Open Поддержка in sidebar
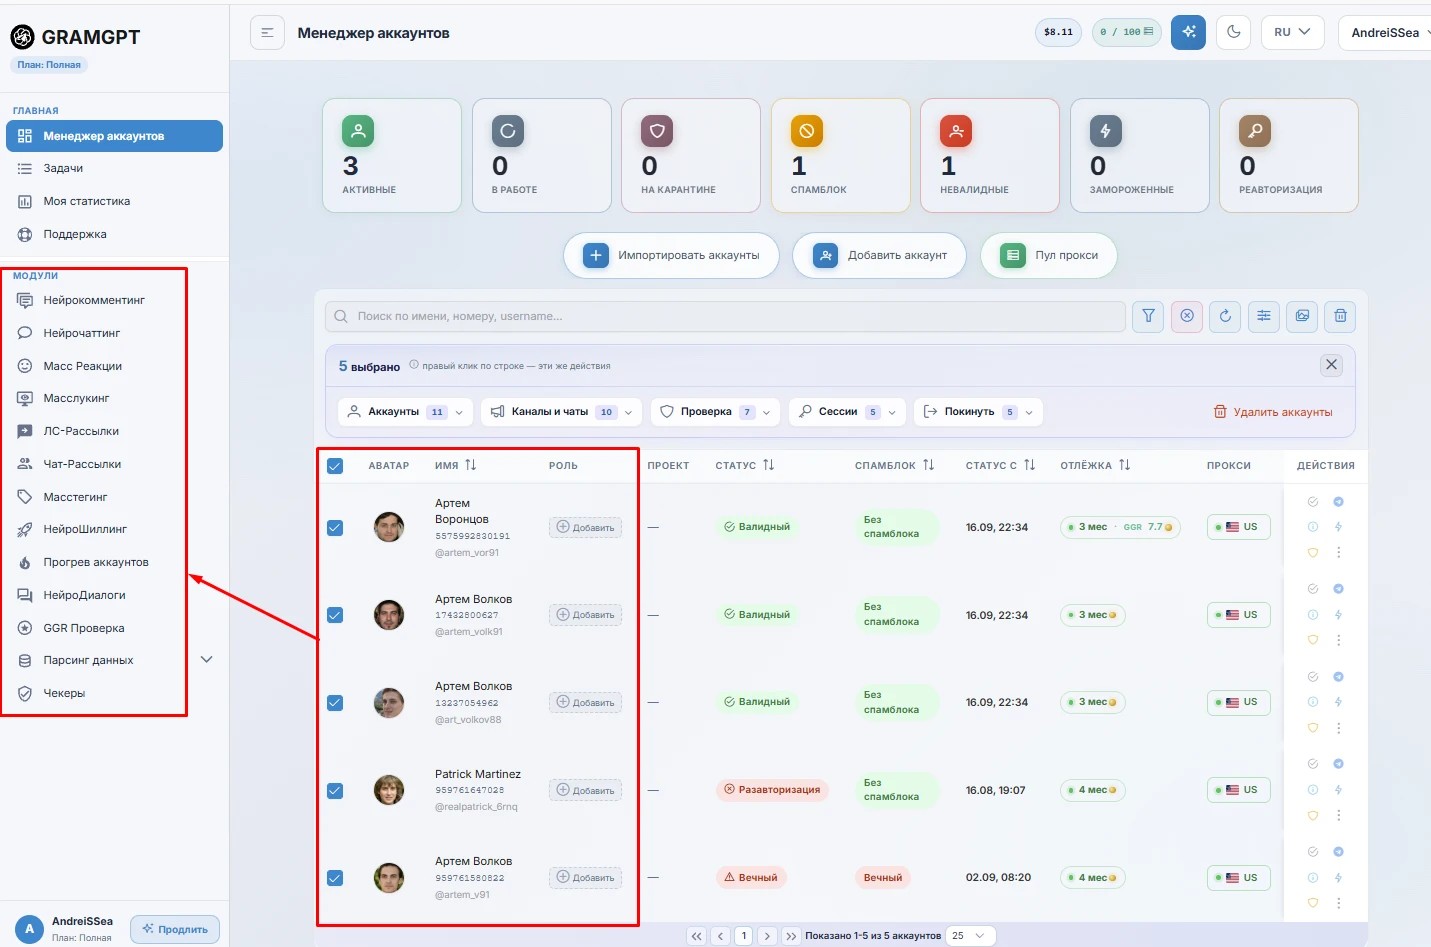The width and height of the screenshot is (1431, 947). 75,234
